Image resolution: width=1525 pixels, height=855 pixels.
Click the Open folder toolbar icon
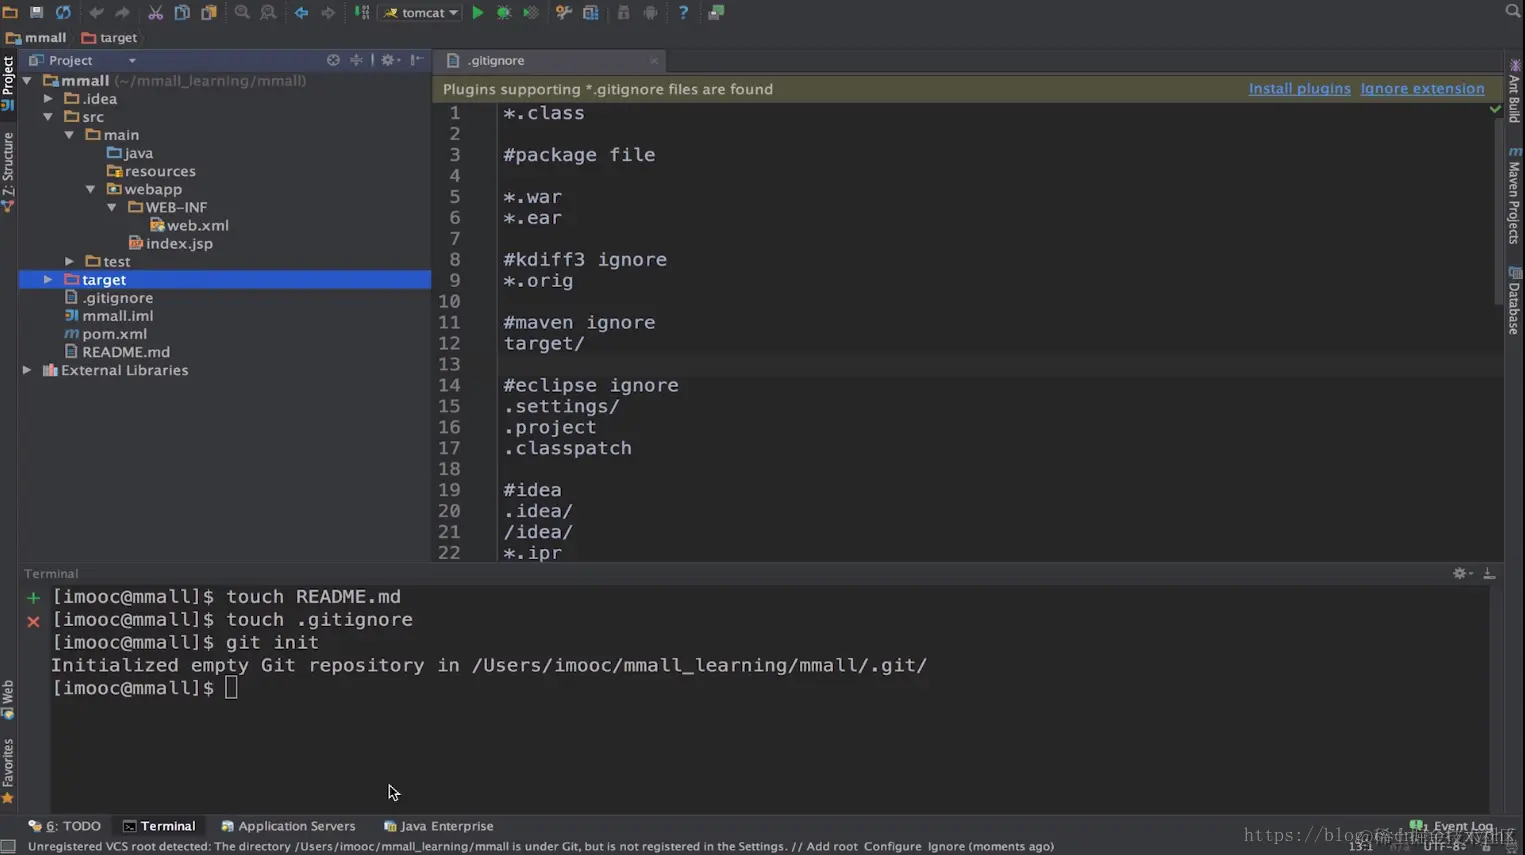pos(10,12)
